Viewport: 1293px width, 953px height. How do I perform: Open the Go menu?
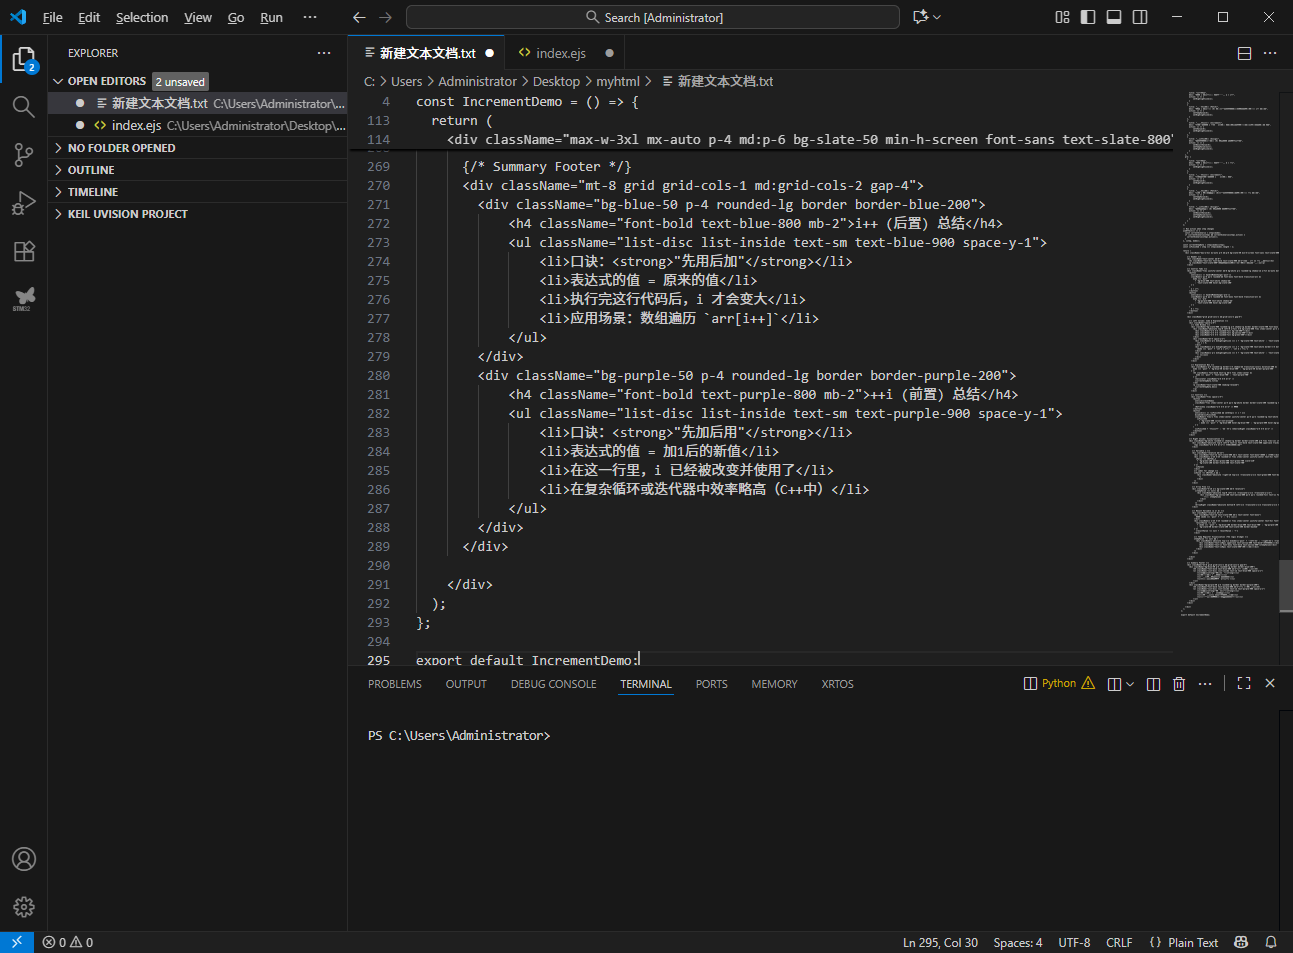[236, 17]
